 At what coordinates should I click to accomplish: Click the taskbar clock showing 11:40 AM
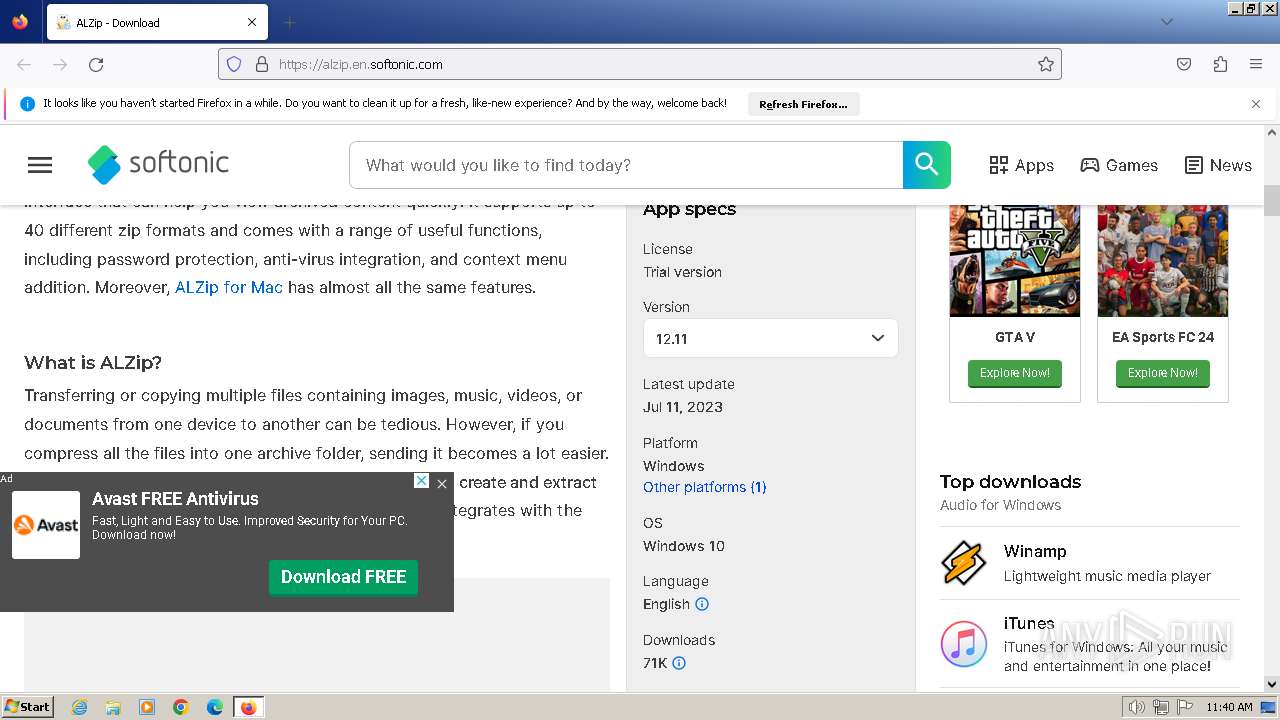pos(1229,707)
